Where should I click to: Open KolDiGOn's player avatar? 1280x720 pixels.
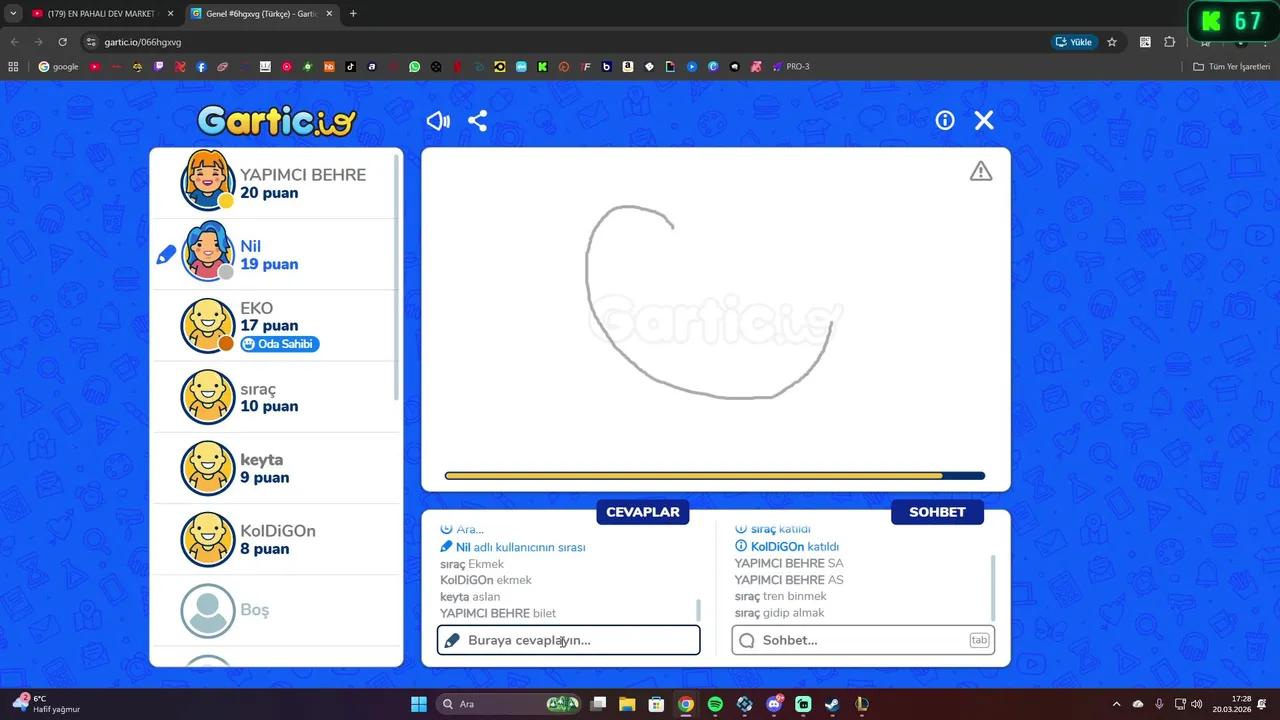(208, 539)
